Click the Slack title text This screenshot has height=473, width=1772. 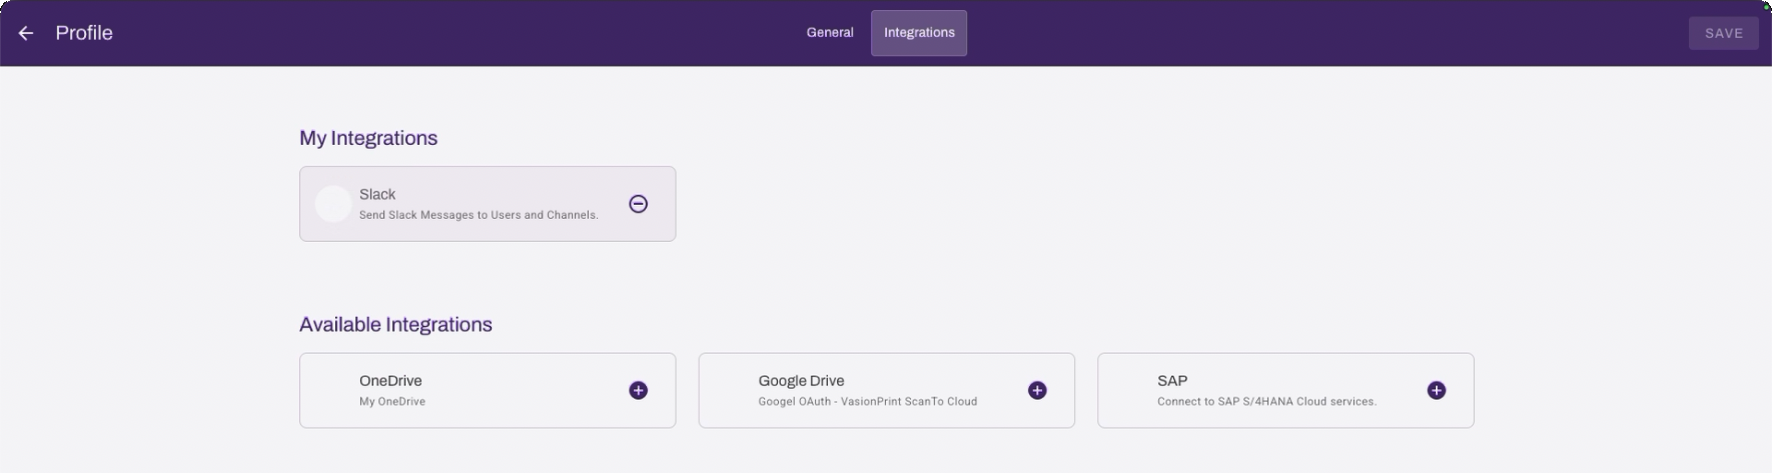click(377, 194)
